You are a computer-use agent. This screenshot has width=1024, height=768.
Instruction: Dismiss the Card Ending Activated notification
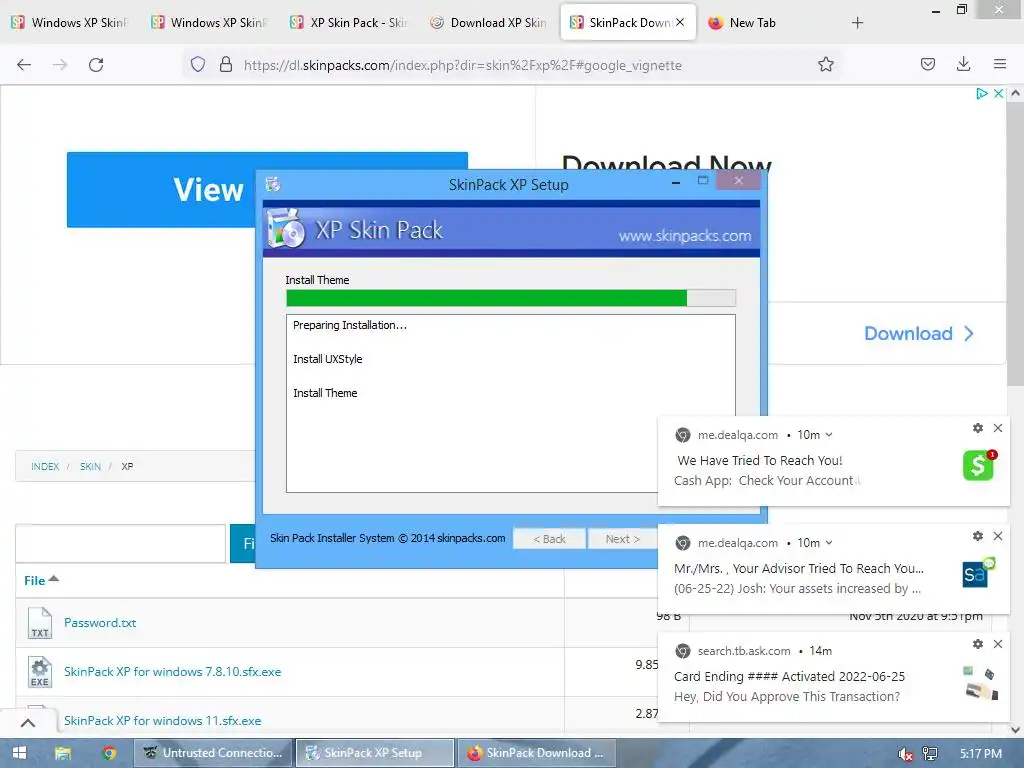(x=998, y=644)
